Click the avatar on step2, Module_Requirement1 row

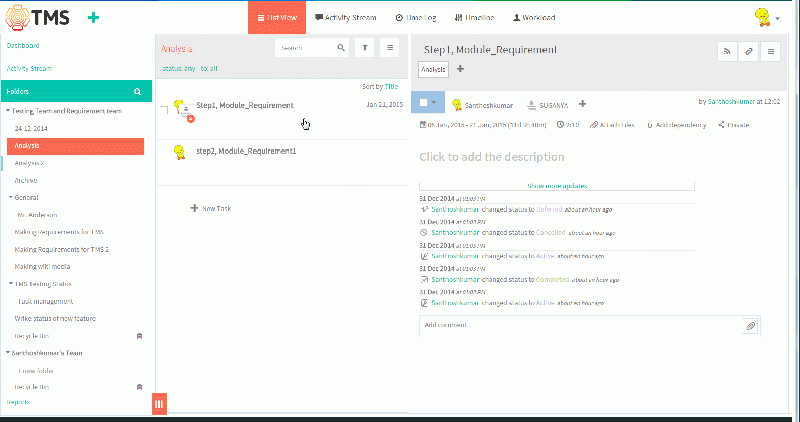179,152
